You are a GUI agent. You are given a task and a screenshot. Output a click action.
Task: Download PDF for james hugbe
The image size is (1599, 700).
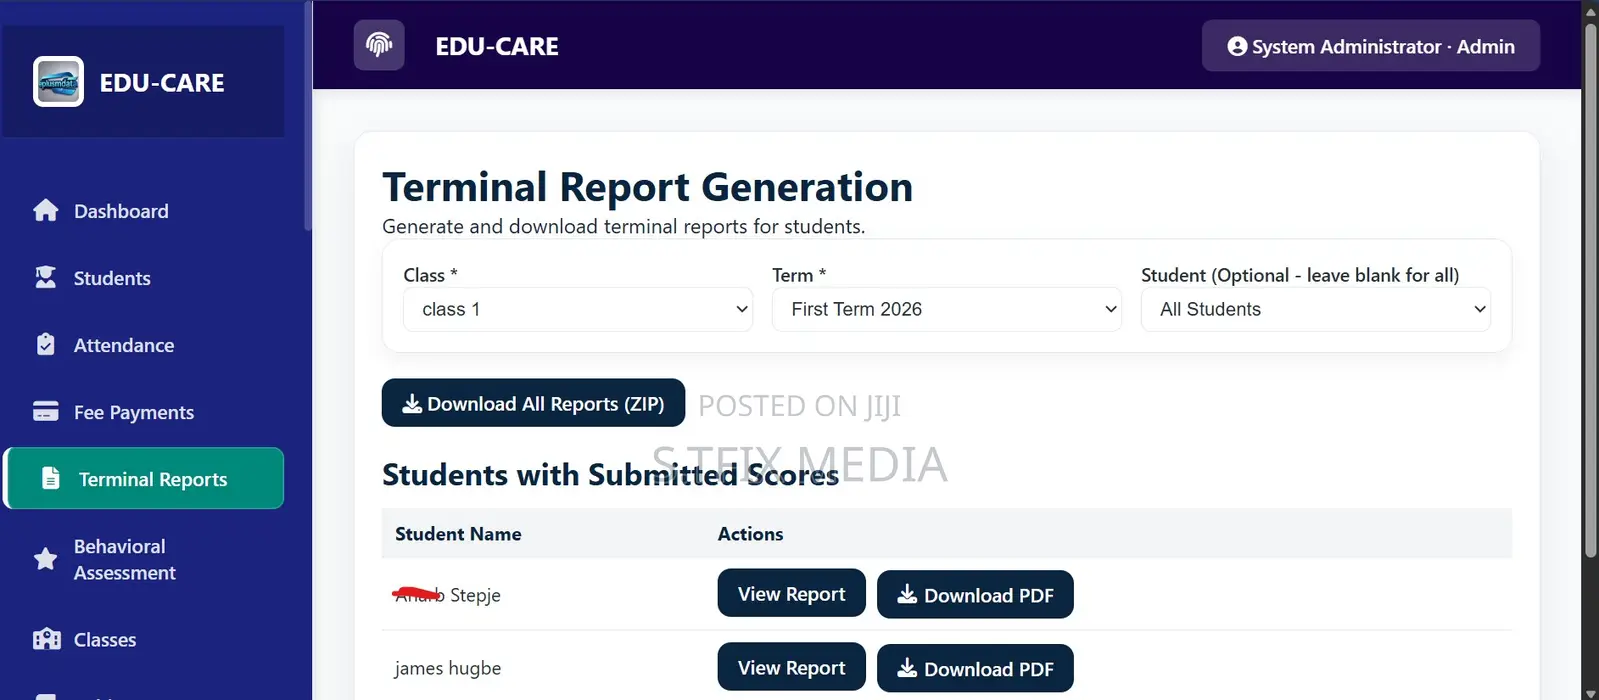click(975, 668)
